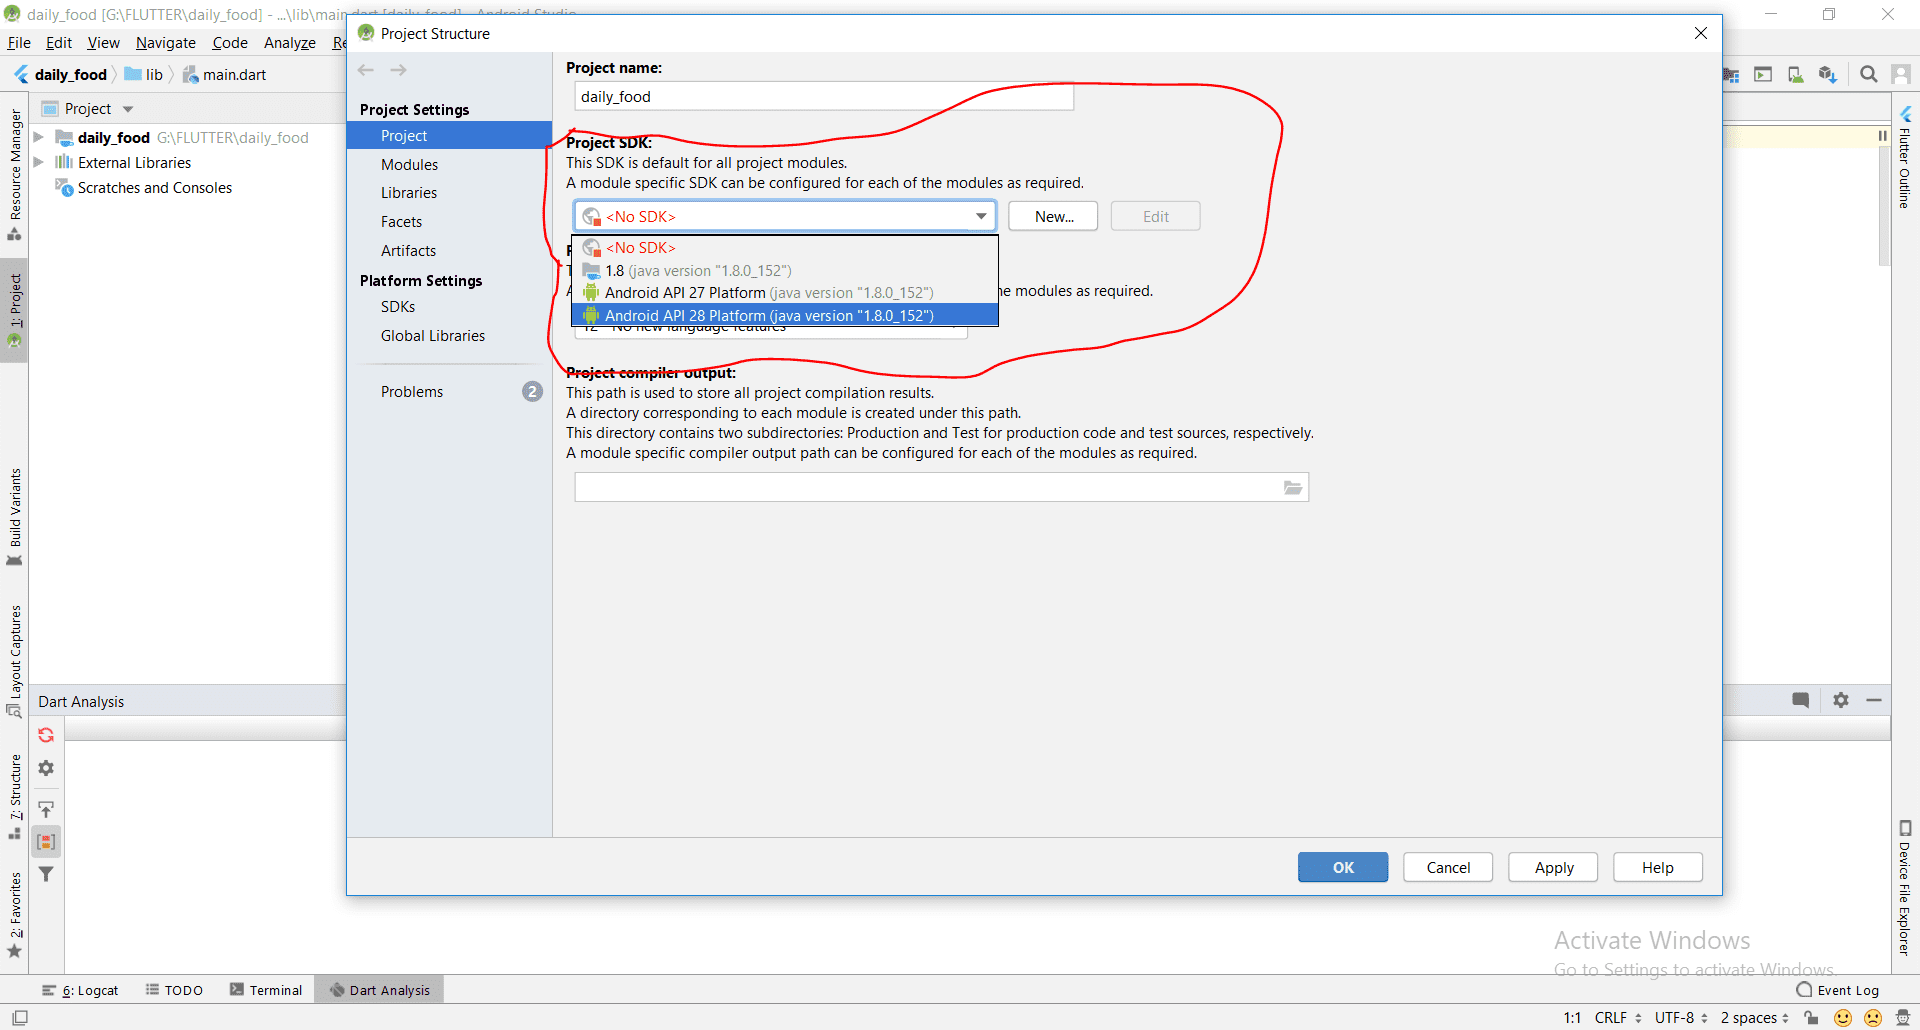Click the folder icon beside the compiler output path
The width and height of the screenshot is (1920, 1030).
(x=1292, y=487)
